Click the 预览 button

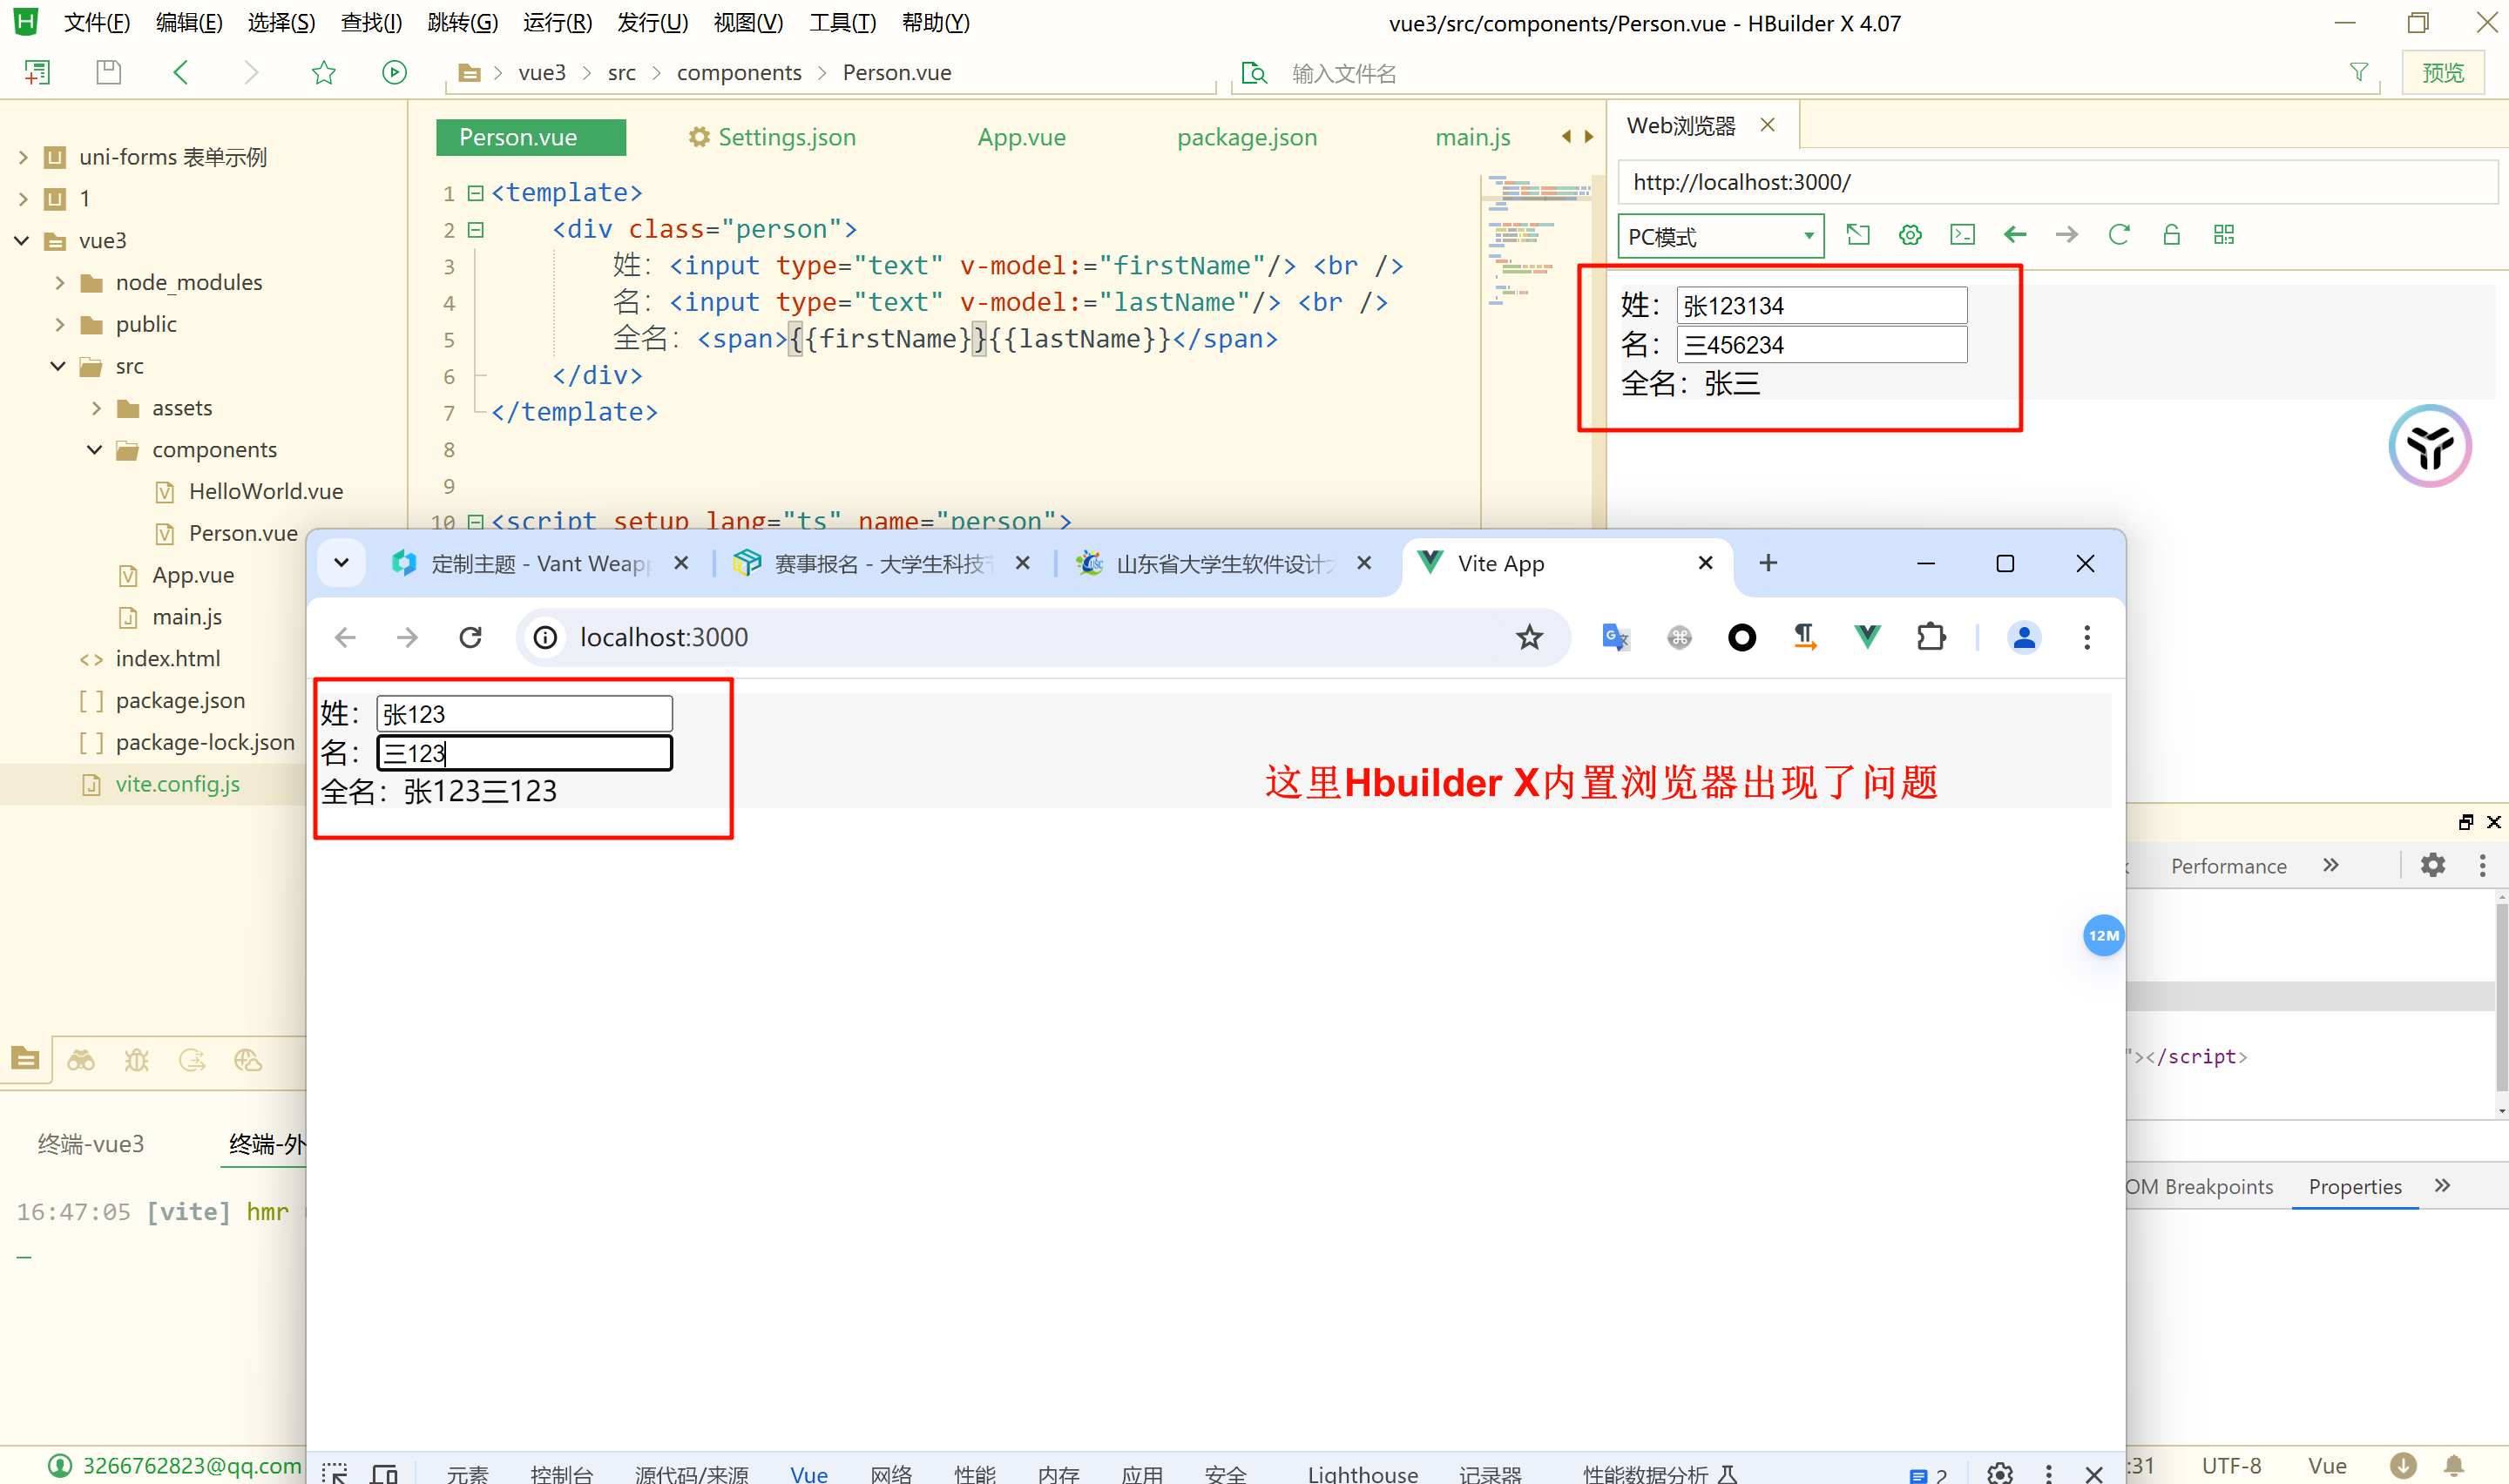2442,72
